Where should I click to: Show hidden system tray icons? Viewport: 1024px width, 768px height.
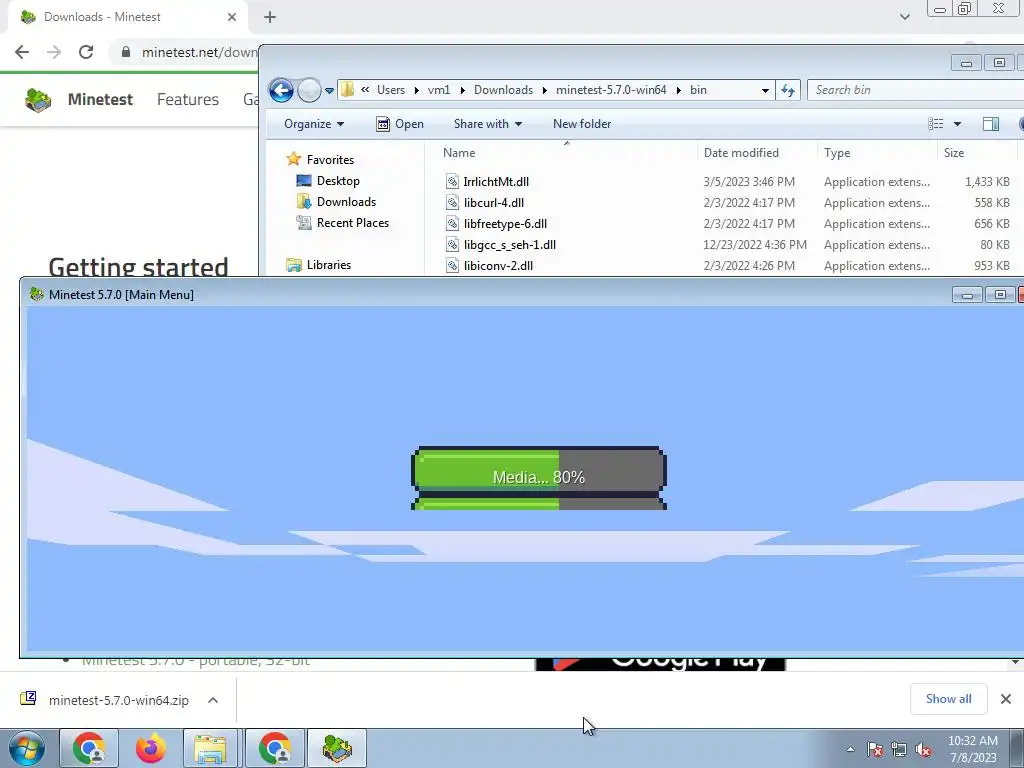850,749
